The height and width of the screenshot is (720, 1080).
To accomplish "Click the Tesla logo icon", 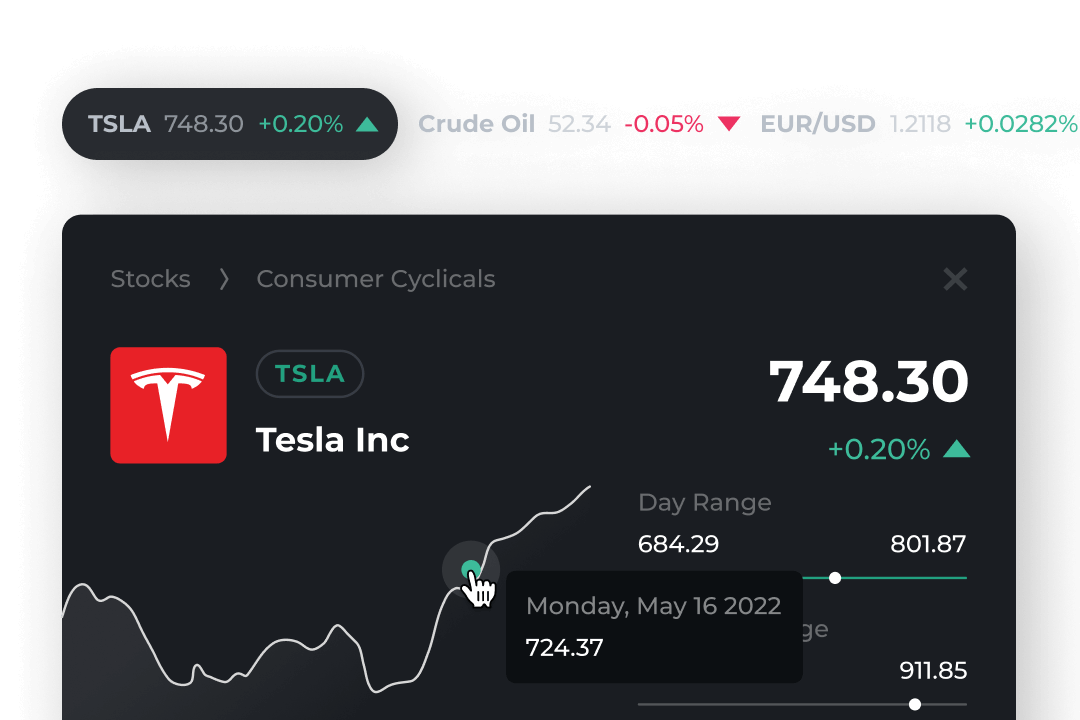I will point(168,405).
